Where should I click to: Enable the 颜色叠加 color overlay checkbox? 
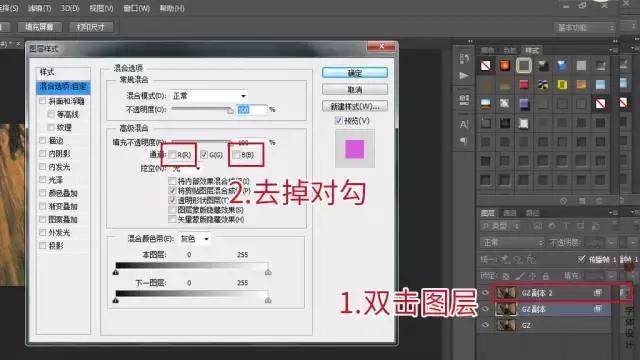pos(42,193)
